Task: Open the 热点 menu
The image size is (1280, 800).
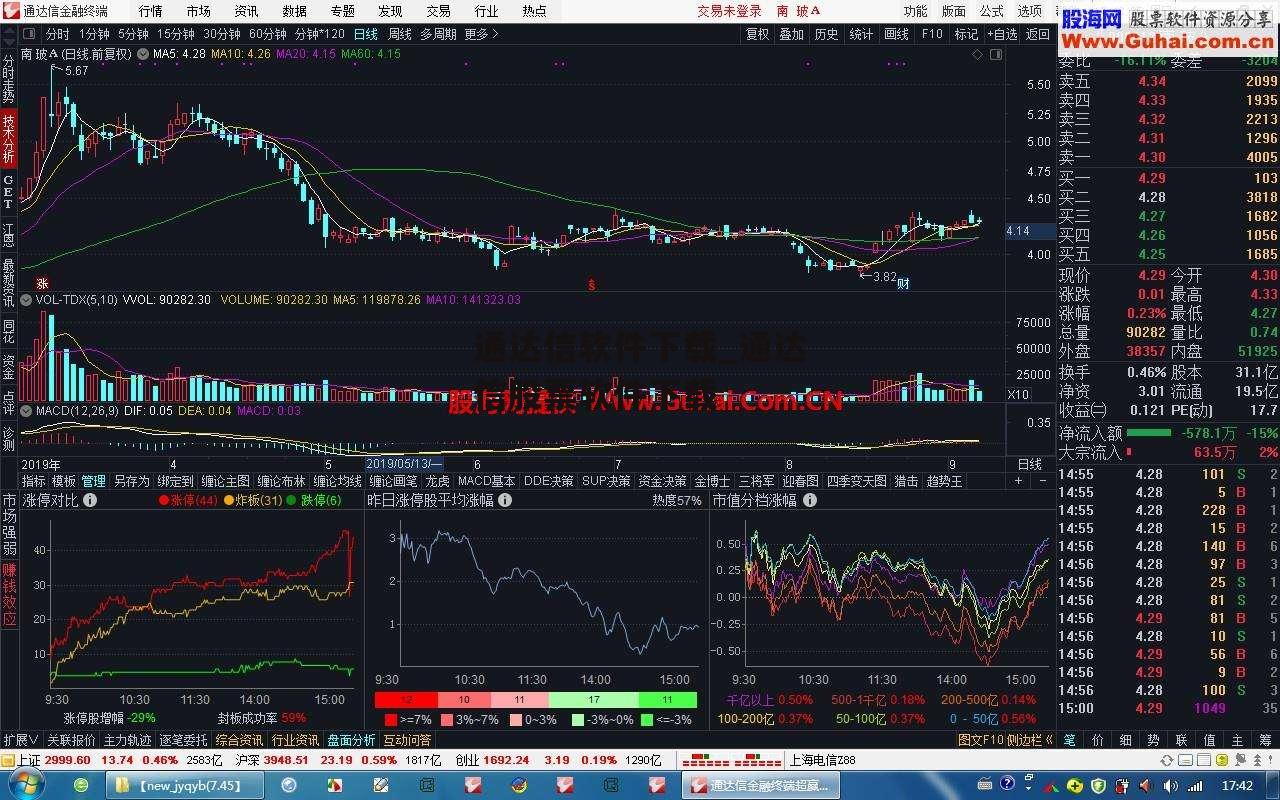Action: pyautogui.click(x=534, y=11)
